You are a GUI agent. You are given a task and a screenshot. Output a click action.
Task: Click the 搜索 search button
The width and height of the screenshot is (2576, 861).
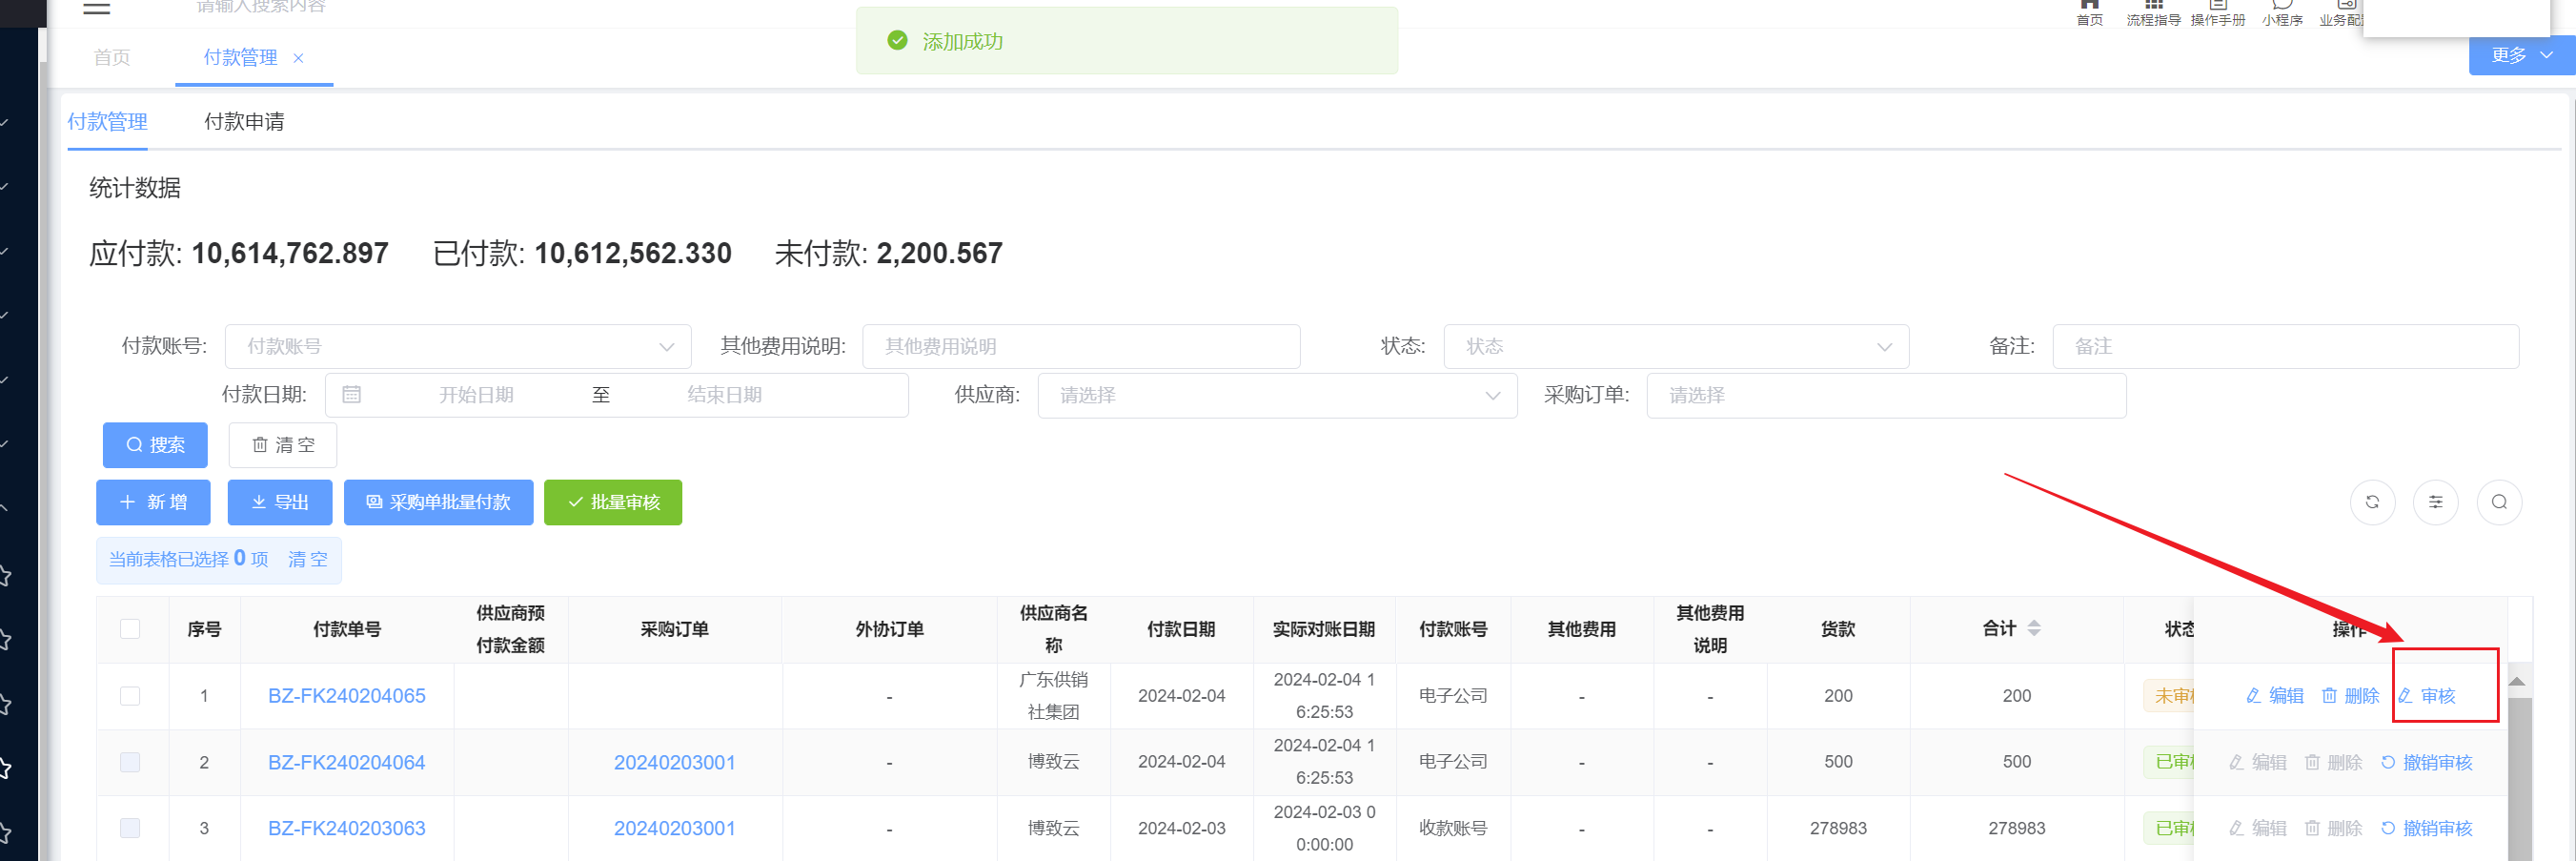pos(155,445)
